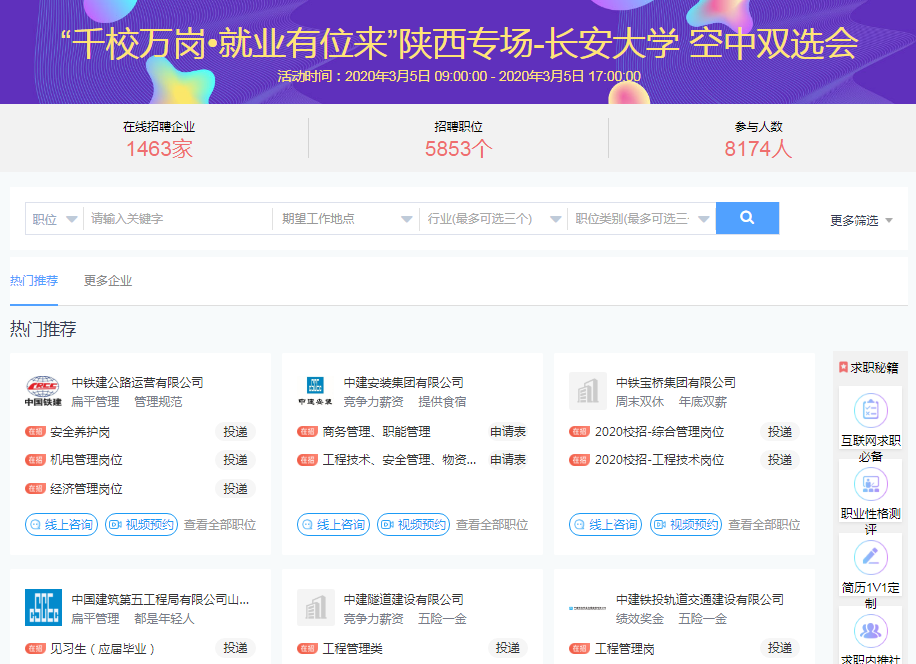Open 中铁建公路运营有限公司 company name link
The image size is (916, 664).
coord(137,383)
